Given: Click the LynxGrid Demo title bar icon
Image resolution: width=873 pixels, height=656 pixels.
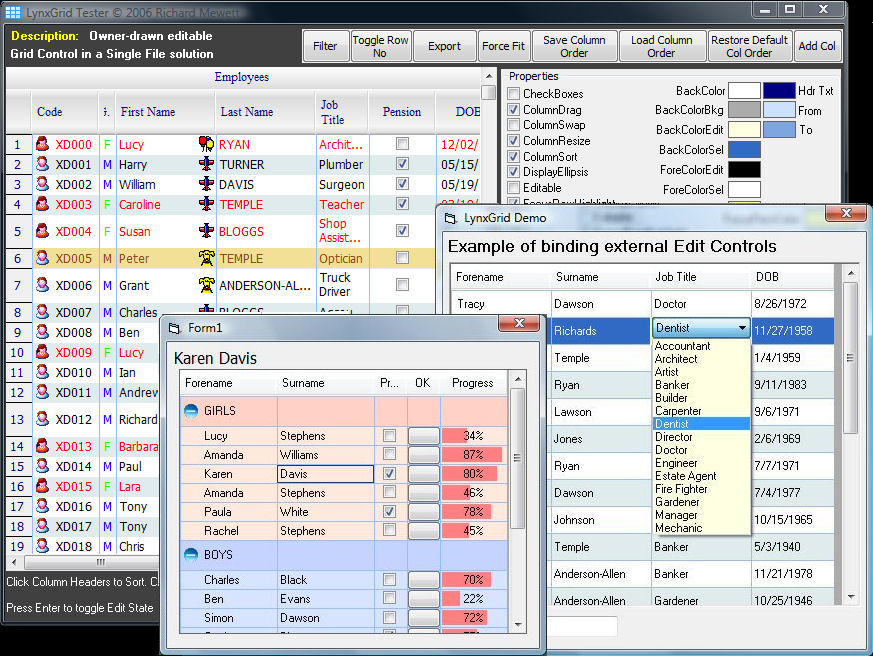Looking at the screenshot, I should 450,217.
